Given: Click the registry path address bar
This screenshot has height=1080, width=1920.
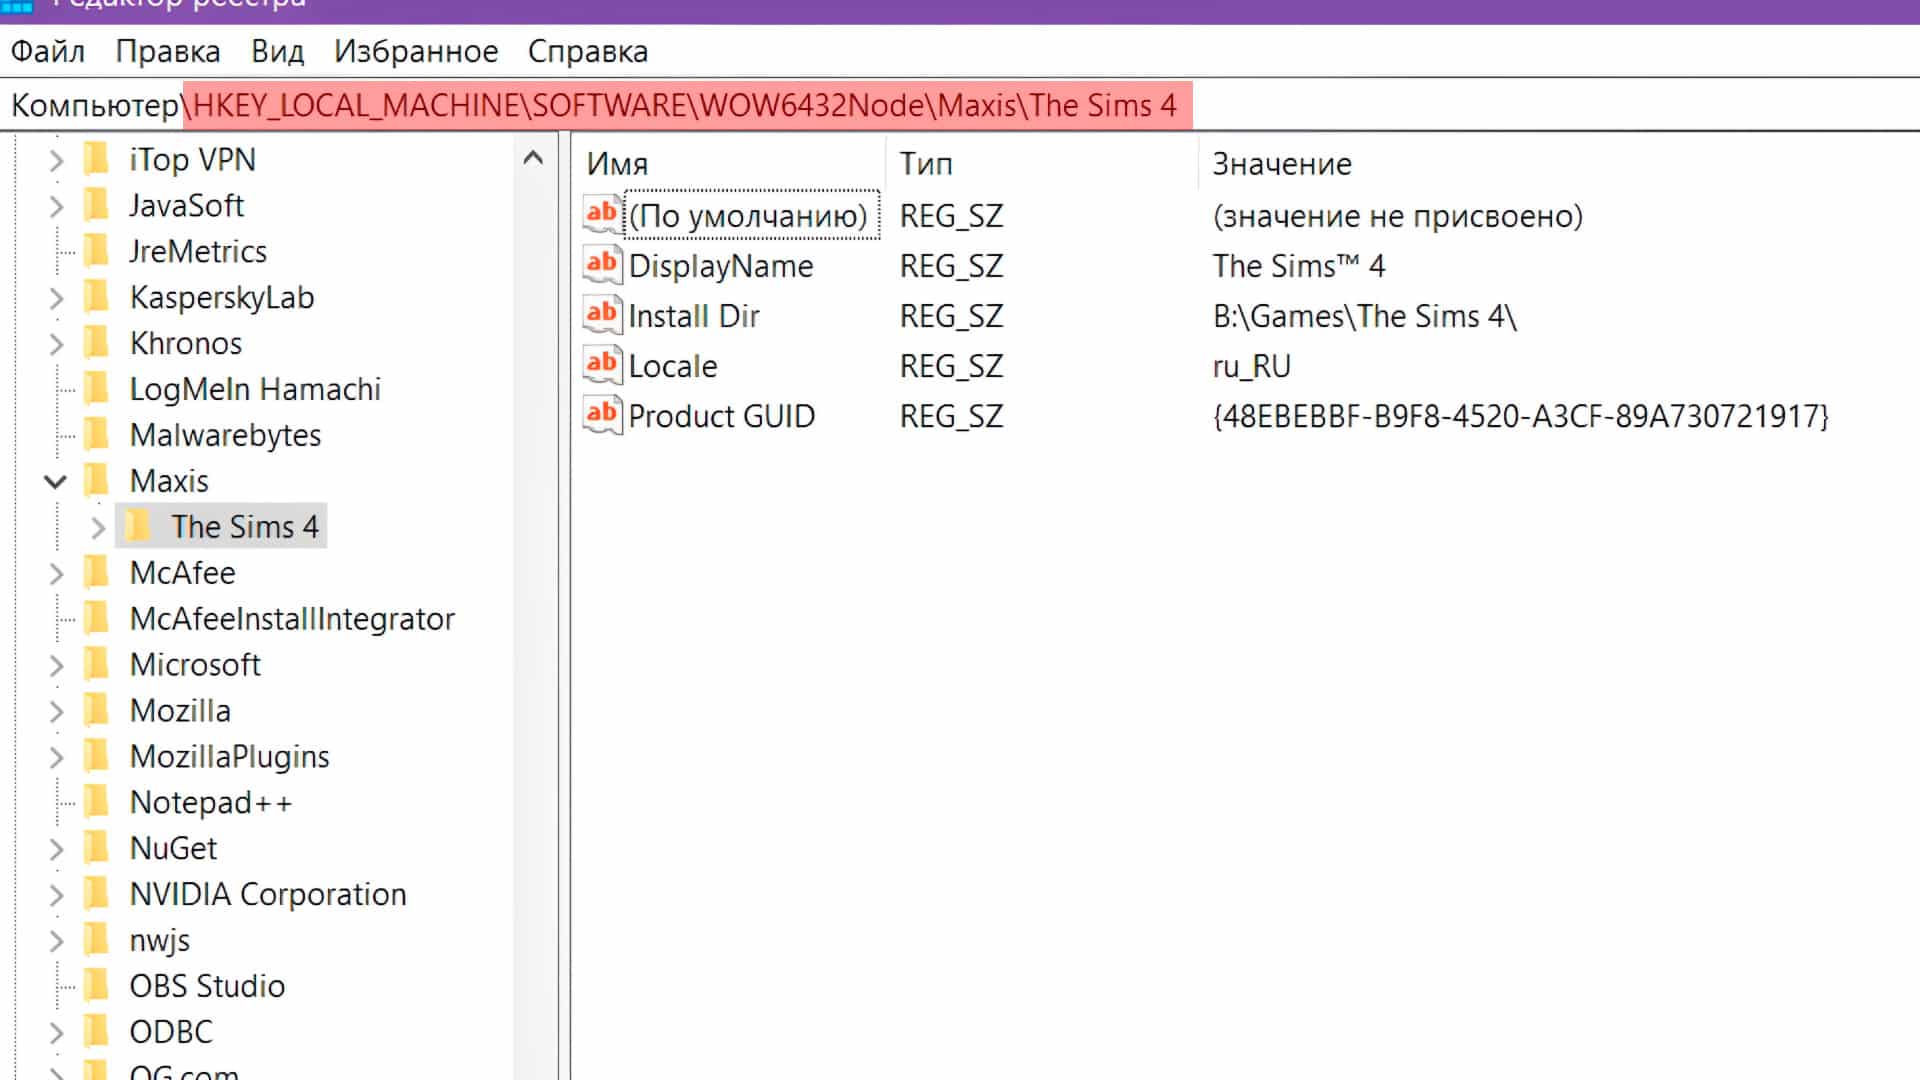Looking at the screenshot, I should [960, 105].
